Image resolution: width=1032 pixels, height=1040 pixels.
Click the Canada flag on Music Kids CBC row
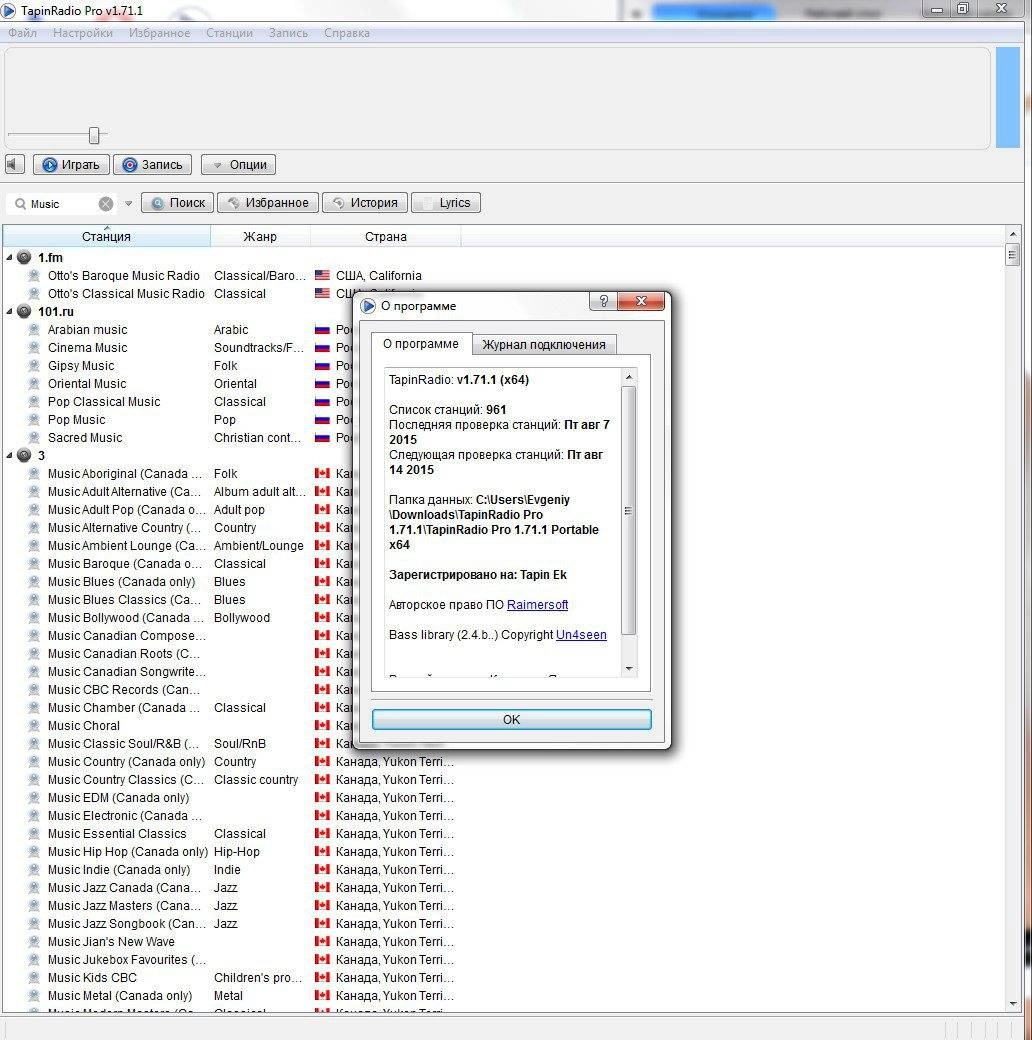tap(322, 978)
